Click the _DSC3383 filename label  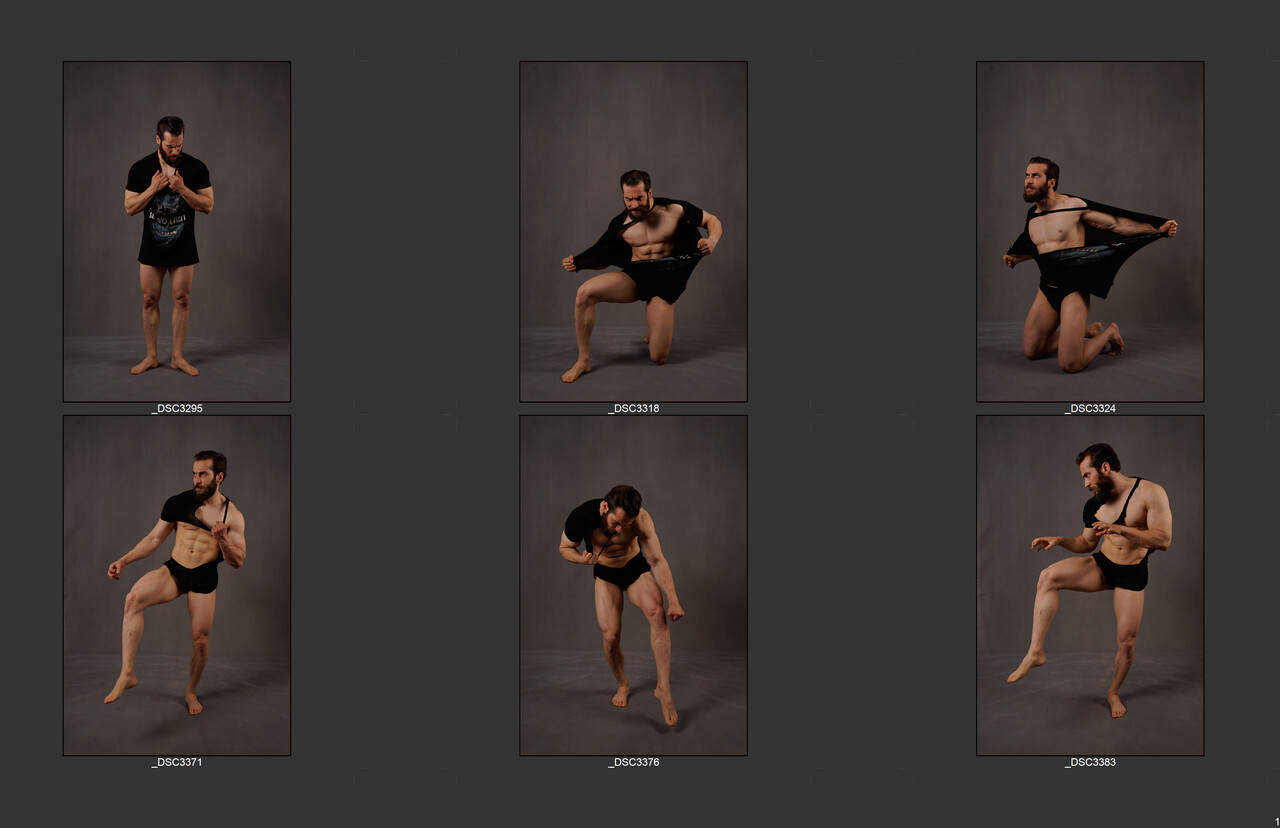tap(1090, 763)
